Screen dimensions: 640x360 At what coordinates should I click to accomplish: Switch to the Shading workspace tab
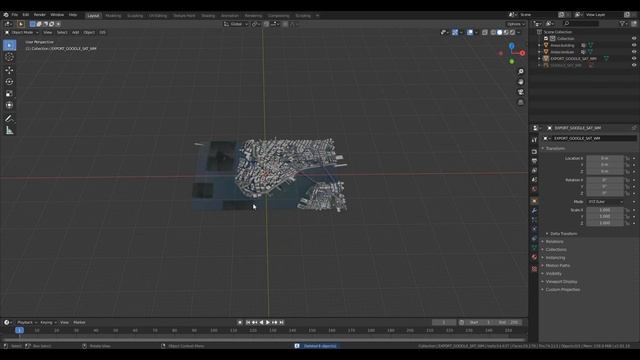point(208,16)
